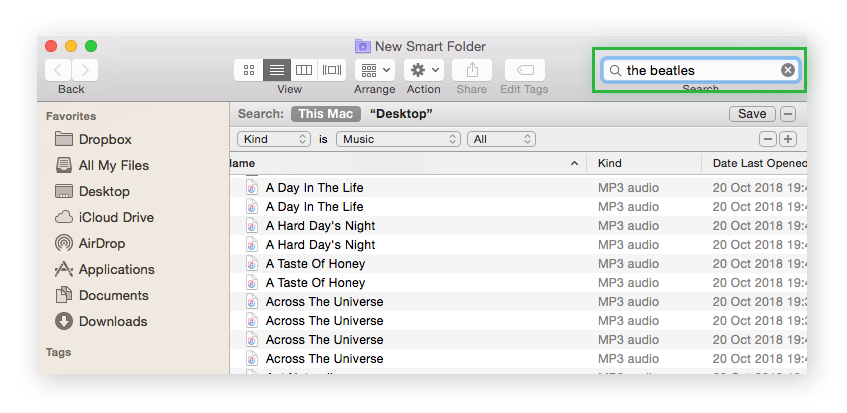Go back with the left arrow button

[x=58, y=70]
